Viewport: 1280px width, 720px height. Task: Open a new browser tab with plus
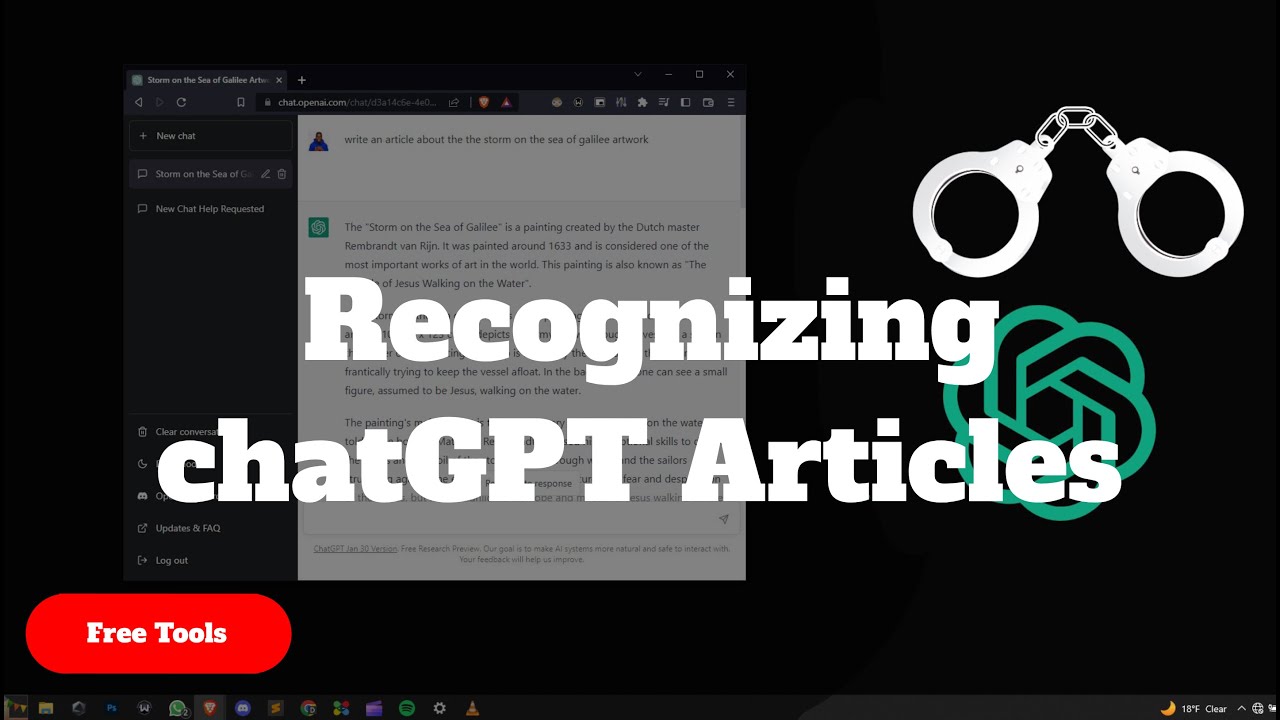pyautogui.click(x=302, y=80)
